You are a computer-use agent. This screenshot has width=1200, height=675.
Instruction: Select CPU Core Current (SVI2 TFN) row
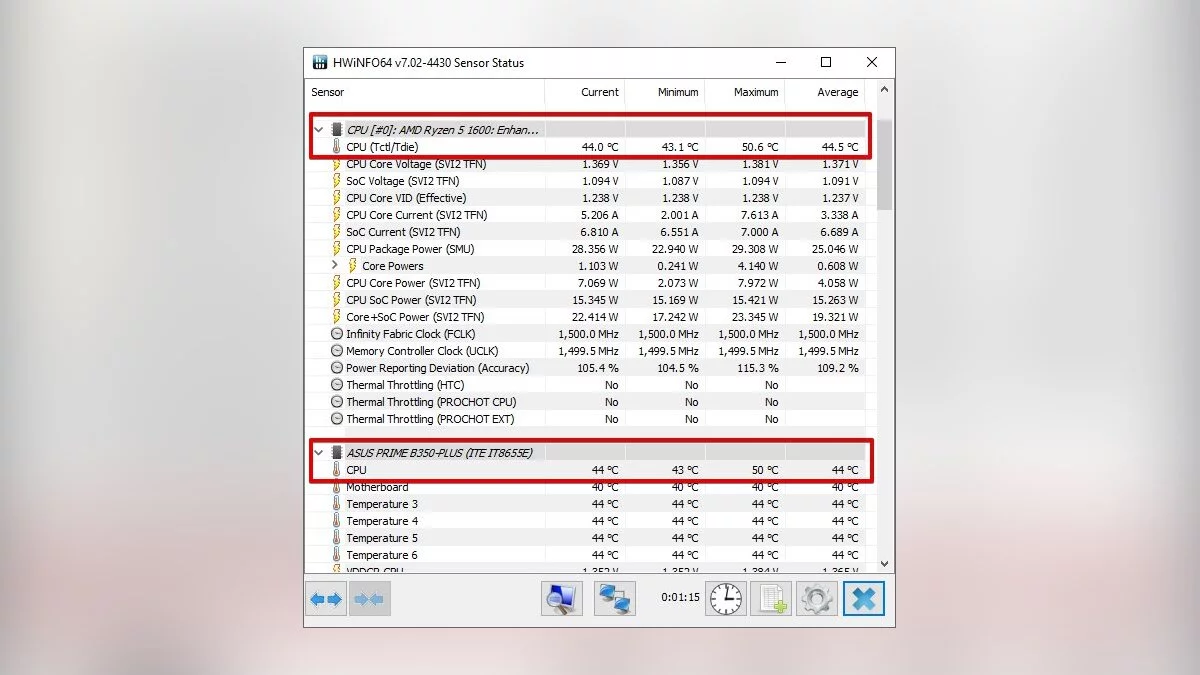[586, 215]
